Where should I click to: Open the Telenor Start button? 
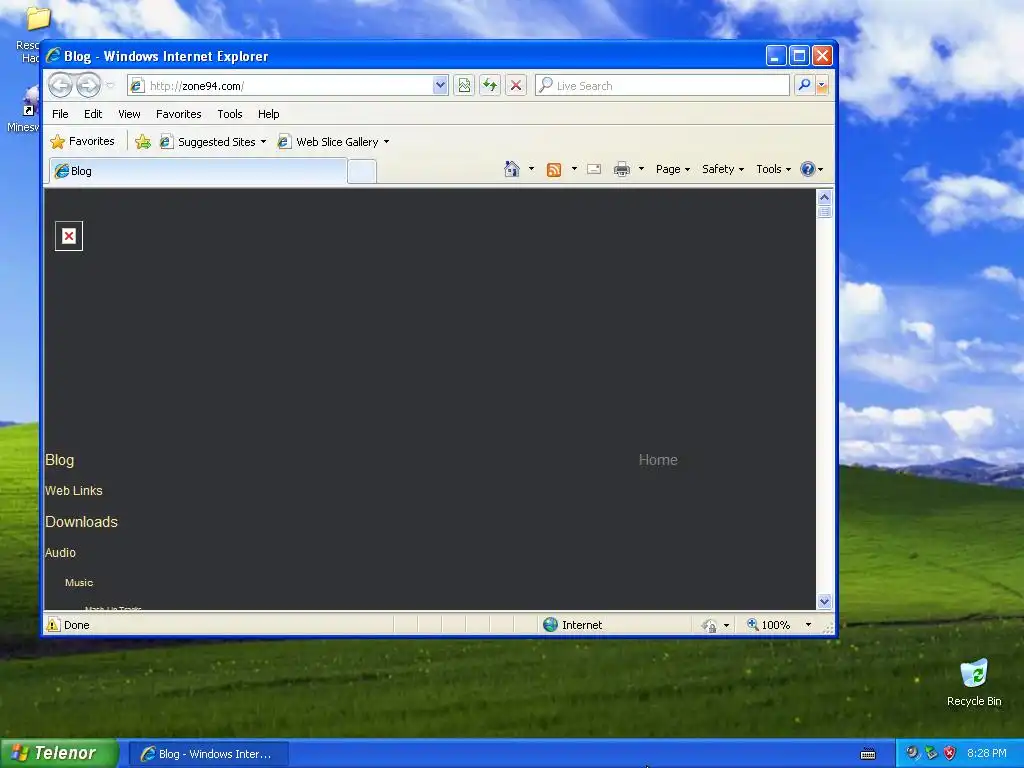pos(59,754)
